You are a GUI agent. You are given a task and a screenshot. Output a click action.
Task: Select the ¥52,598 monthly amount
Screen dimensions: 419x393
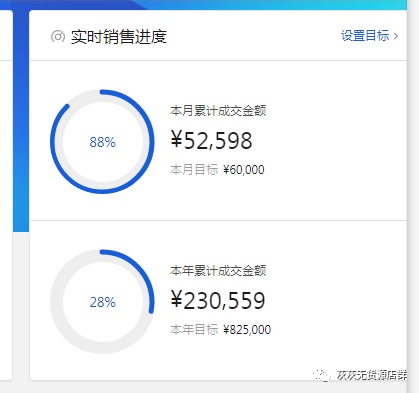tap(211, 140)
